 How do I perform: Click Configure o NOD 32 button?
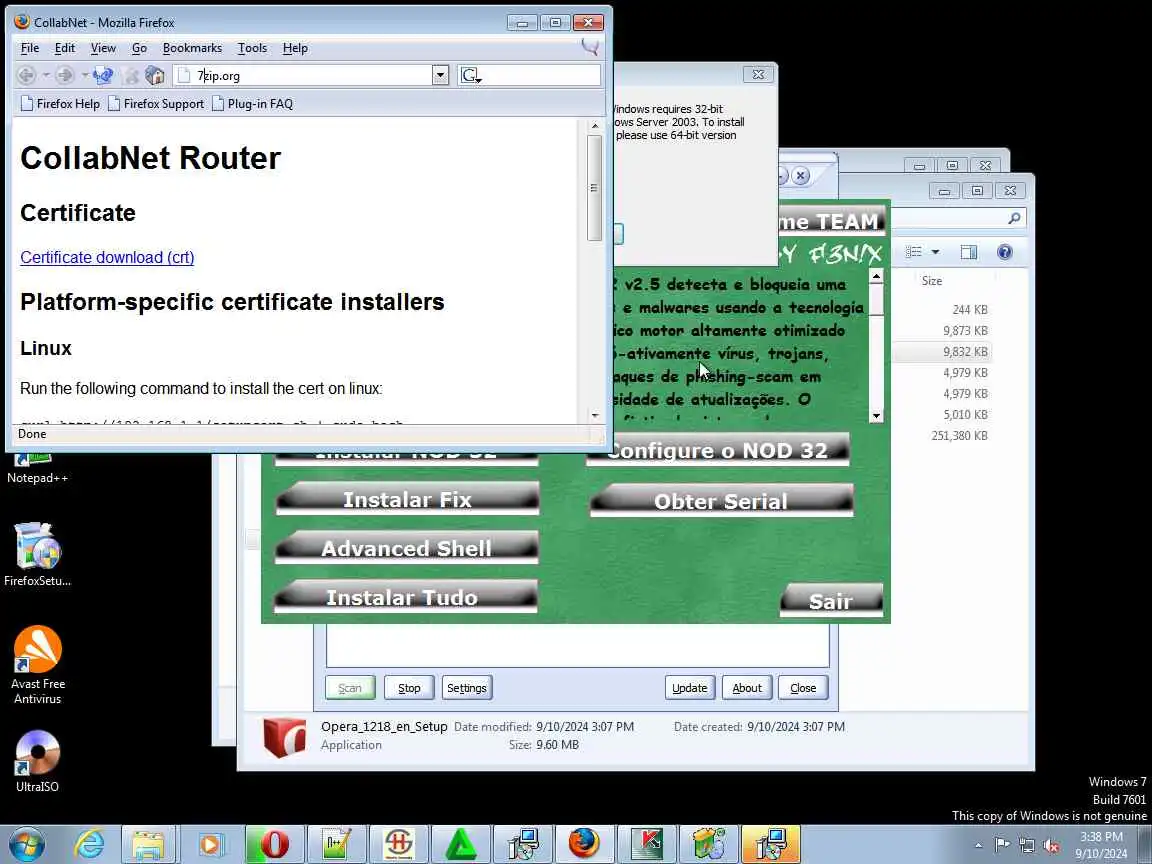point(718,450)
